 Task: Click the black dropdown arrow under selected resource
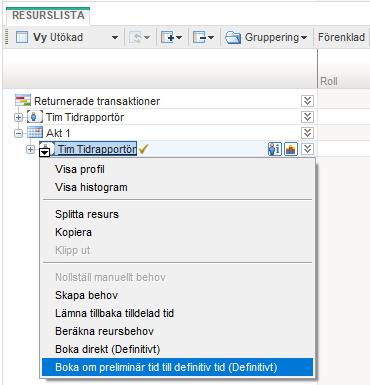tap(45, 152)
